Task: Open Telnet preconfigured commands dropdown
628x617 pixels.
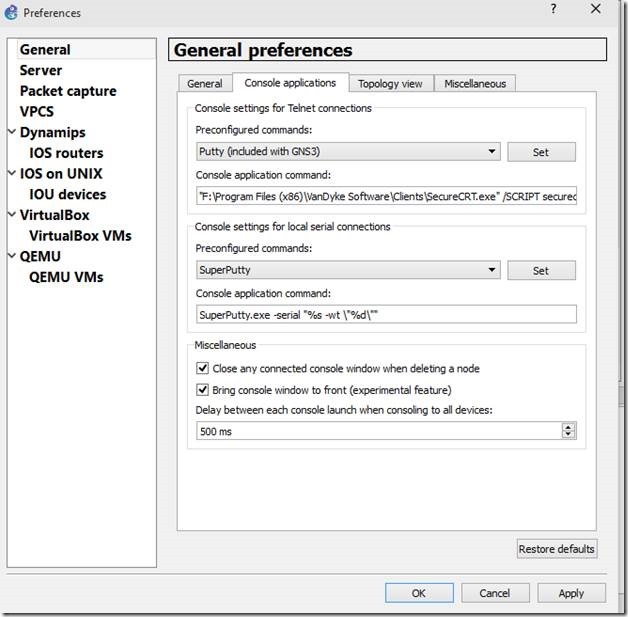Action: point(348,152)
